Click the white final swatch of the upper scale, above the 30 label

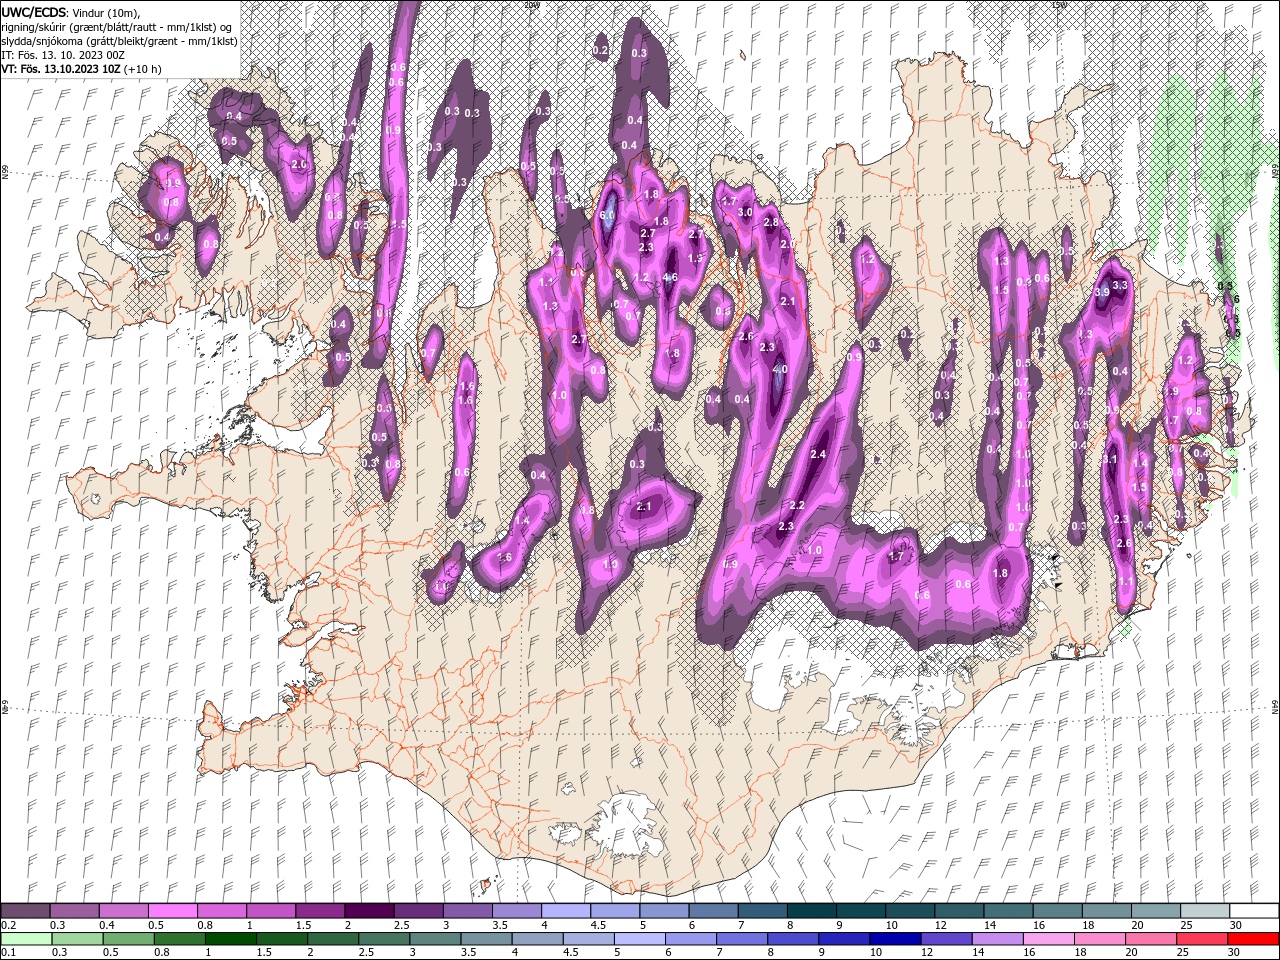(x=1254, y=910)
